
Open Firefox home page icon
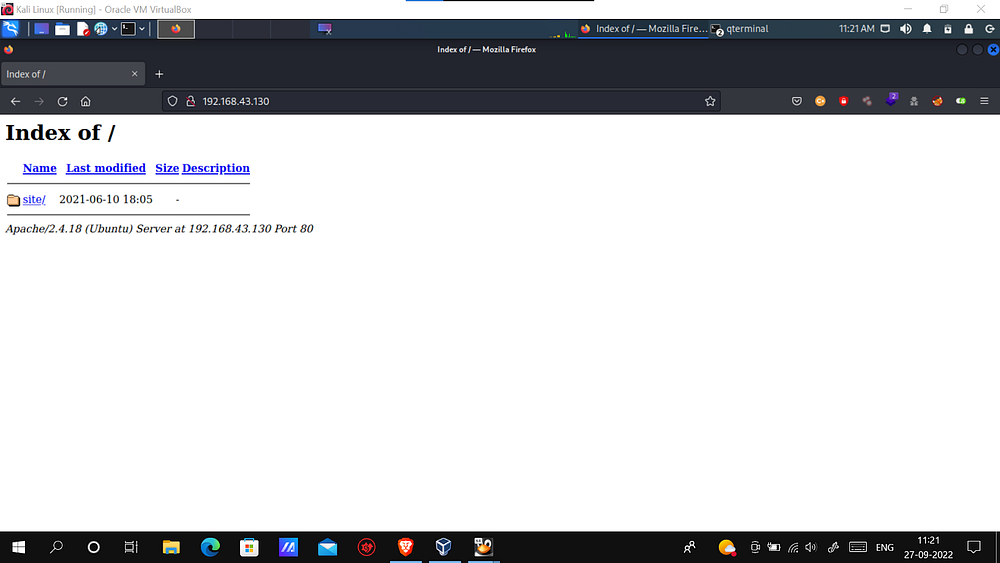pyautogui.click(x=86, y=101)
